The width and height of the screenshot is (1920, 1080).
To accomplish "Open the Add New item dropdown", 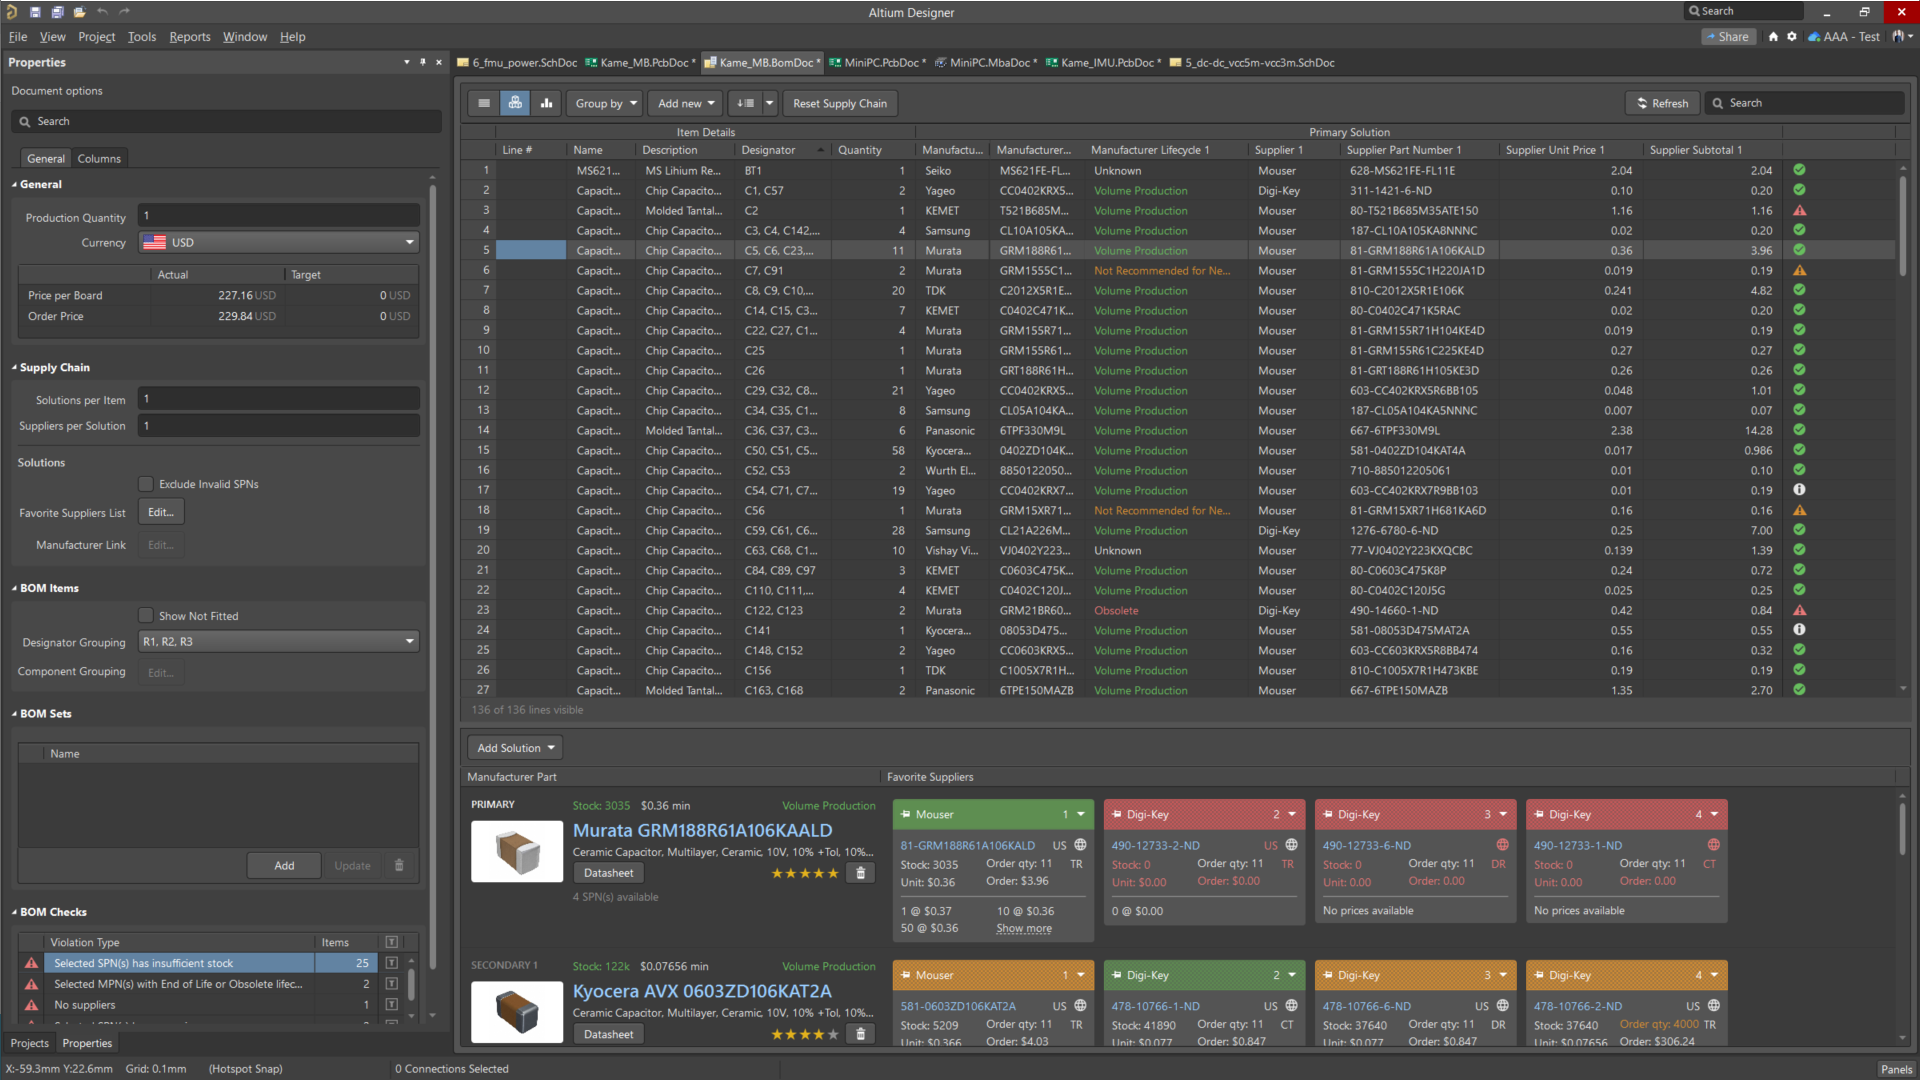I will [686, 103].
